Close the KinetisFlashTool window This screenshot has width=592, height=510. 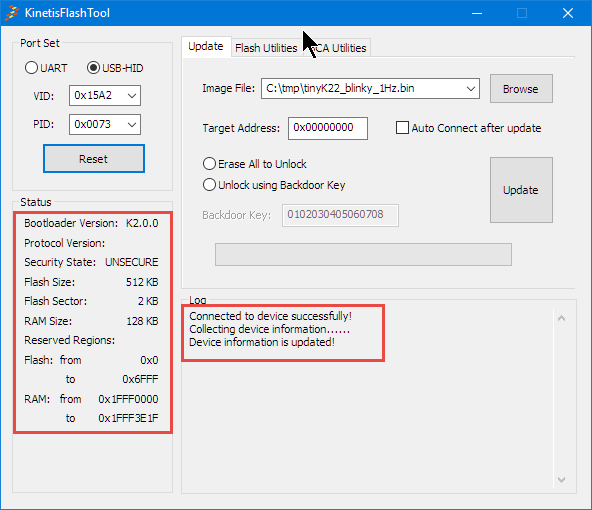coord(568,13)
